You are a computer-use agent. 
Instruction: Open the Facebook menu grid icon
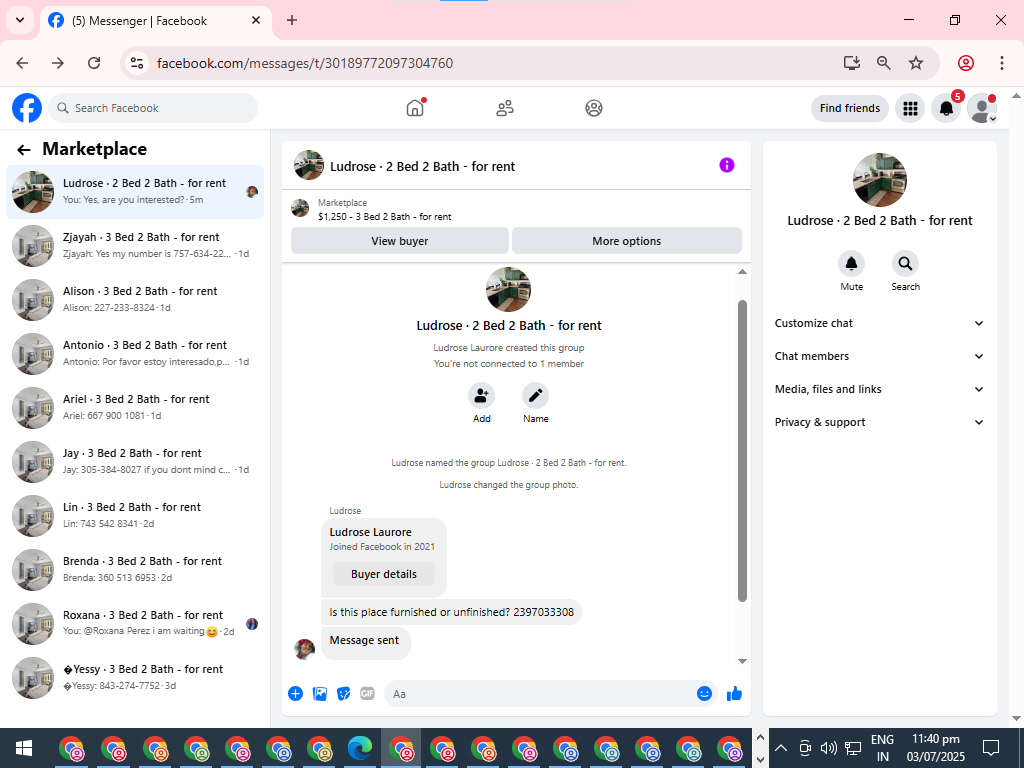[x=910, y=108]
